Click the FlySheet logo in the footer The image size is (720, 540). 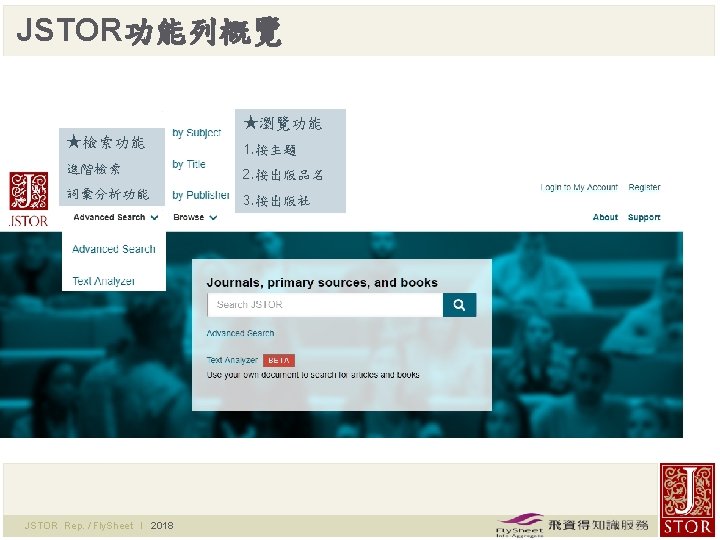520,525
